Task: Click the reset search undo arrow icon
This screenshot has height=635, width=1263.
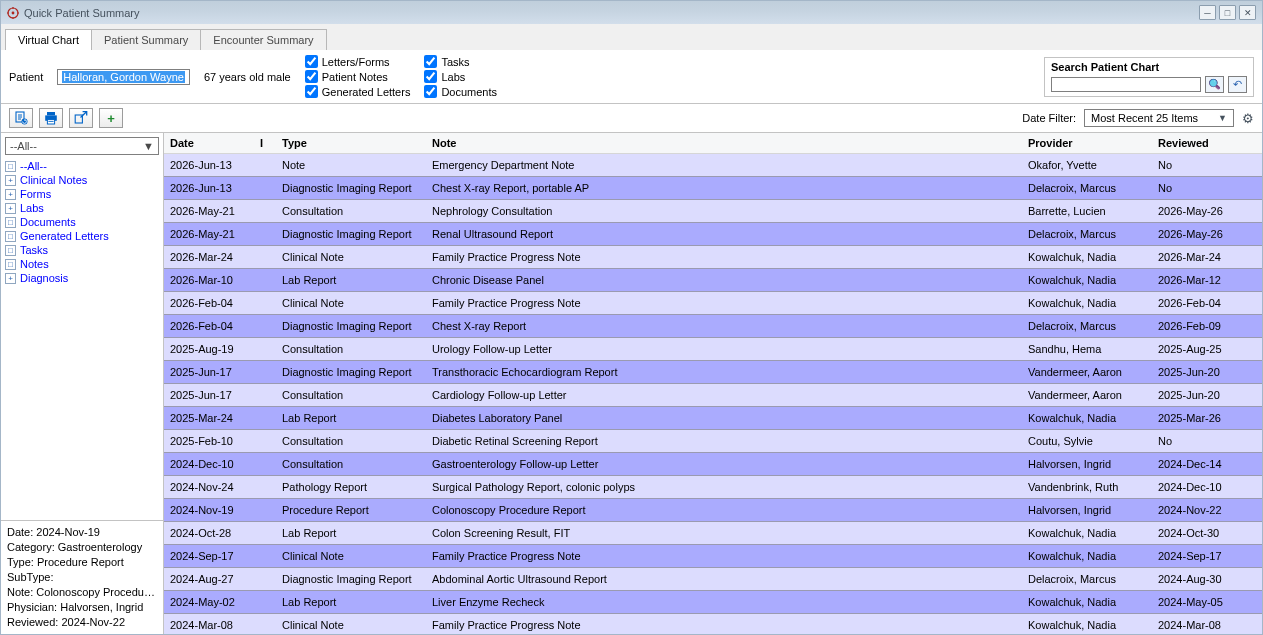Action: point(1237,85)
